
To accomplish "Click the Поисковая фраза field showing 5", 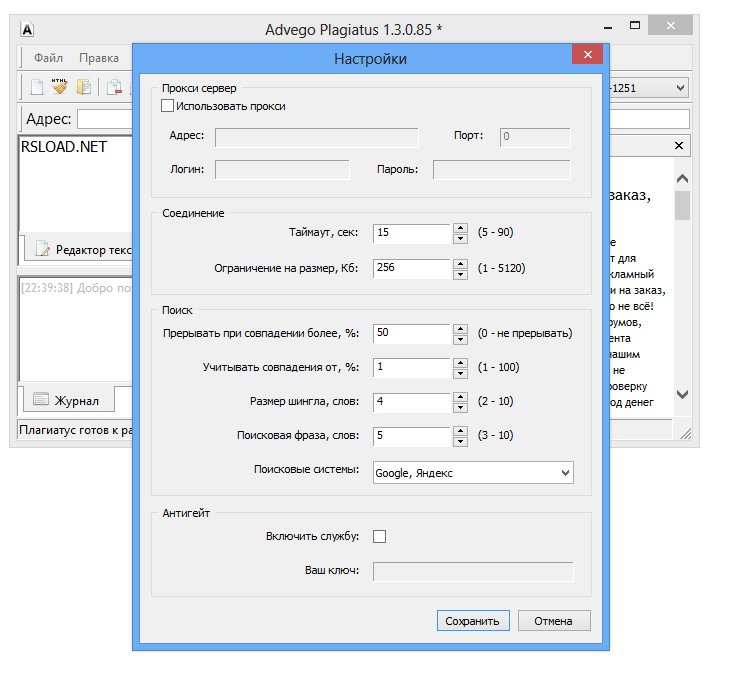I will pos(412,436).
